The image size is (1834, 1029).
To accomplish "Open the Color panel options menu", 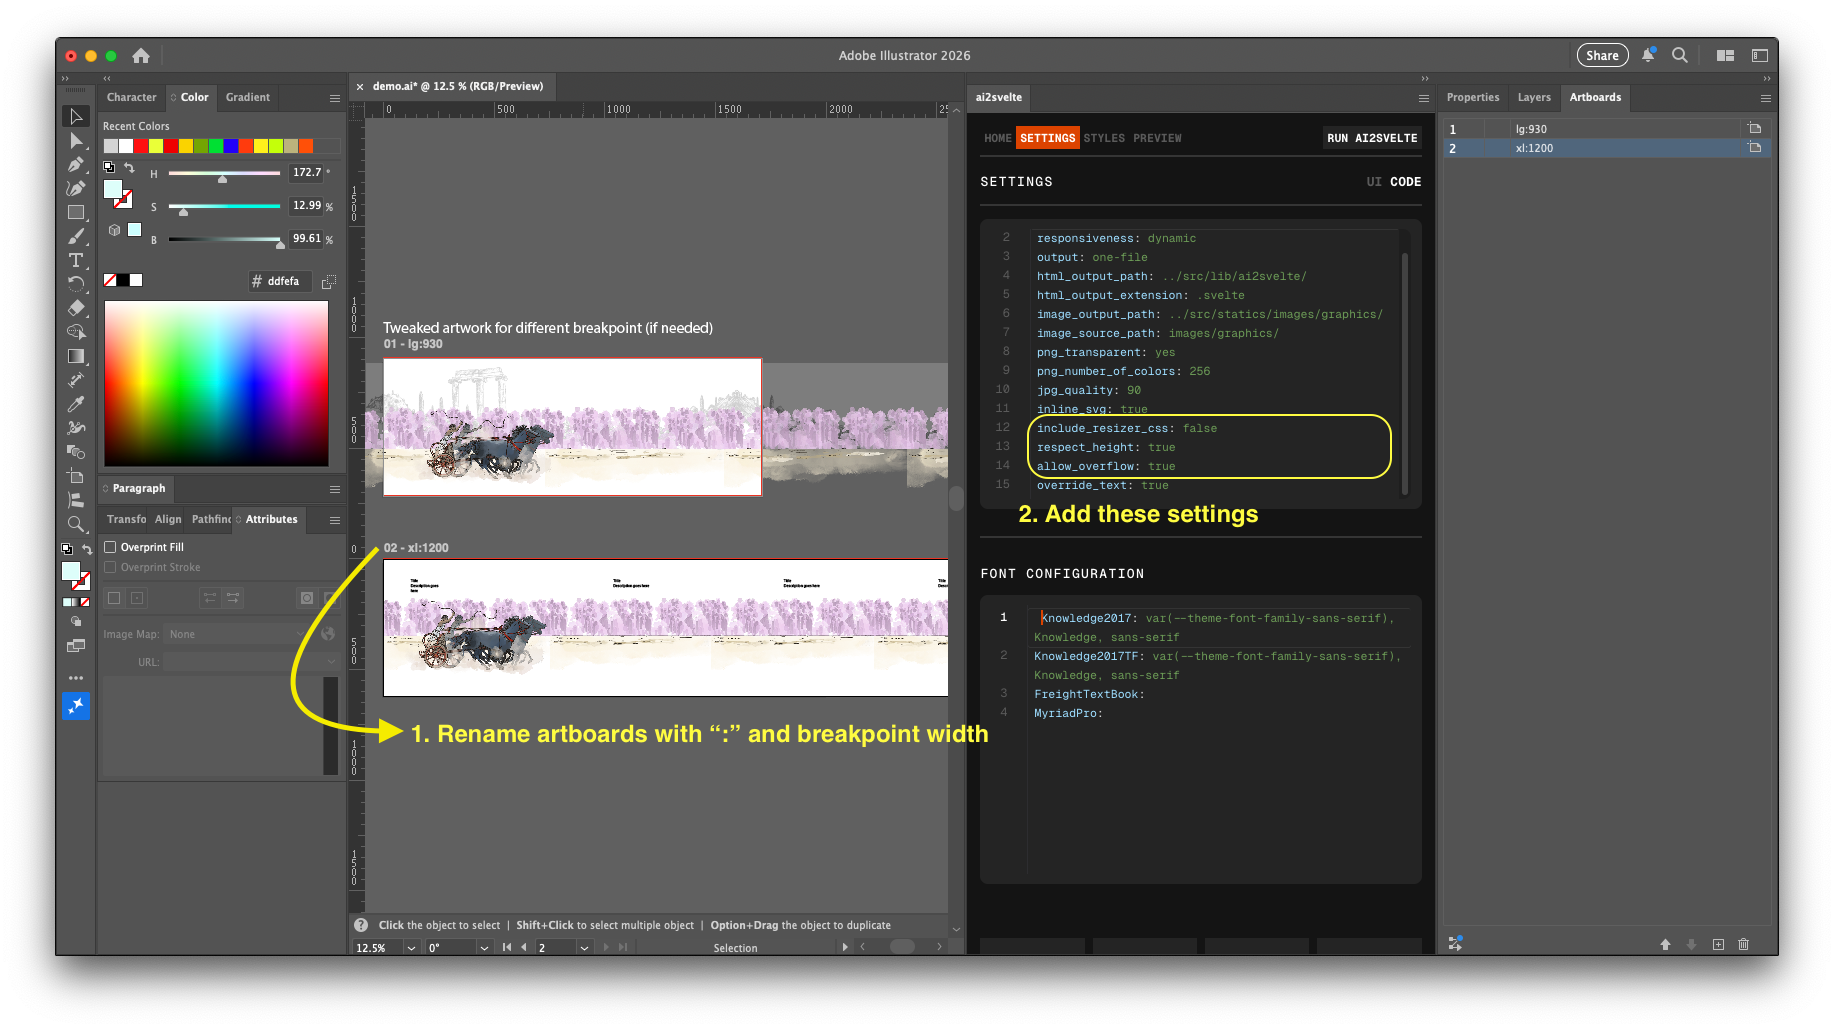I will pos(335,98).
